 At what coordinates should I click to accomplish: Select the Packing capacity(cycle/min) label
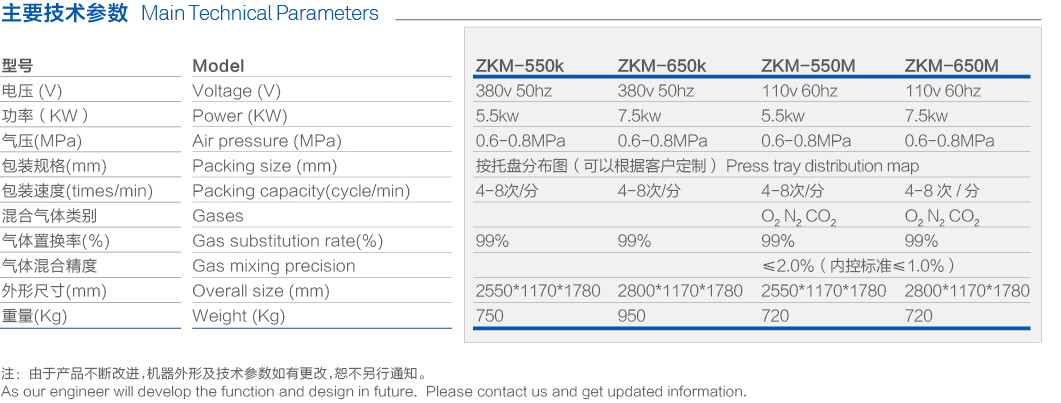[301, 191]
